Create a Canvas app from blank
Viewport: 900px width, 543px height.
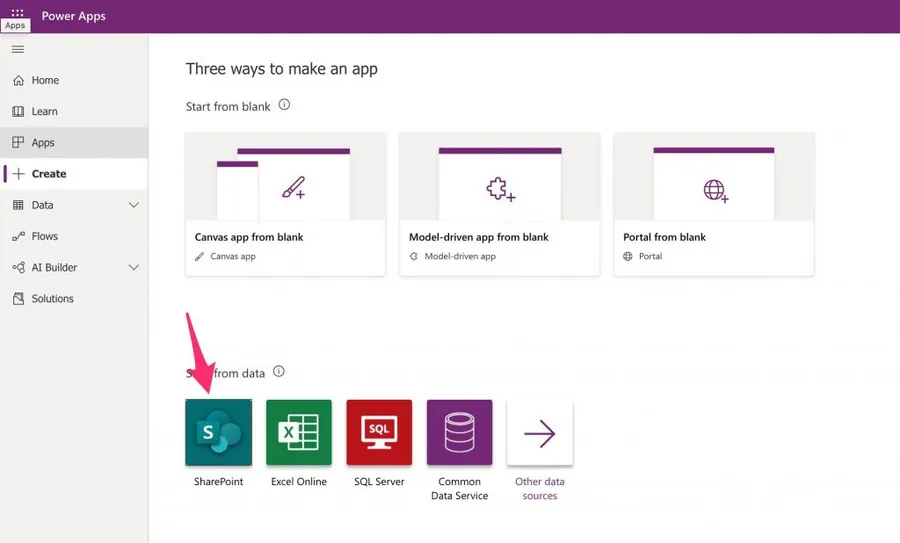(x=285, y=204)
